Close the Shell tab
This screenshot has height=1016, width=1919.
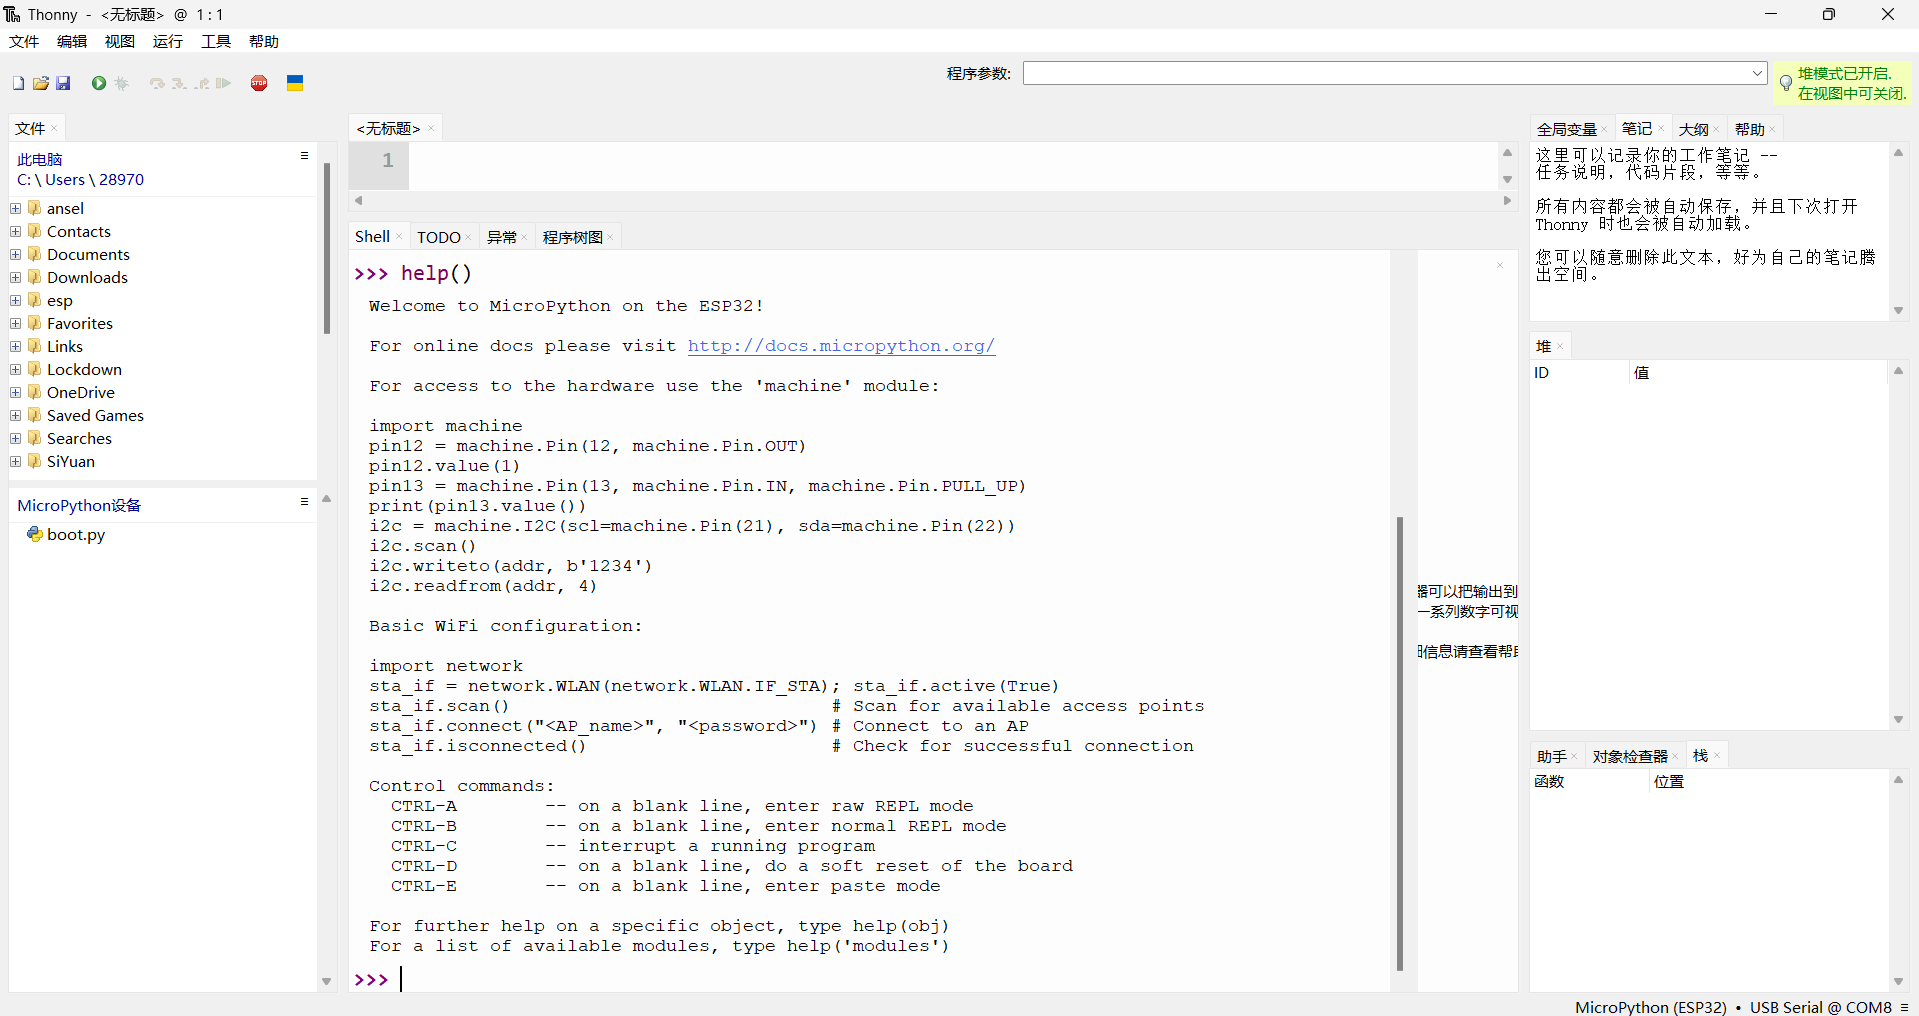pyautogui.click(x=399, y=237)
